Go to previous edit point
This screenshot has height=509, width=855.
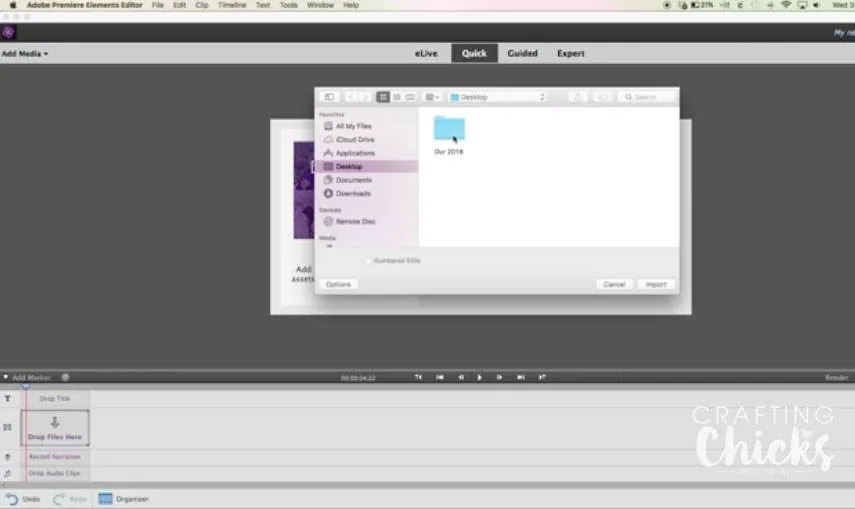point(439,377)
